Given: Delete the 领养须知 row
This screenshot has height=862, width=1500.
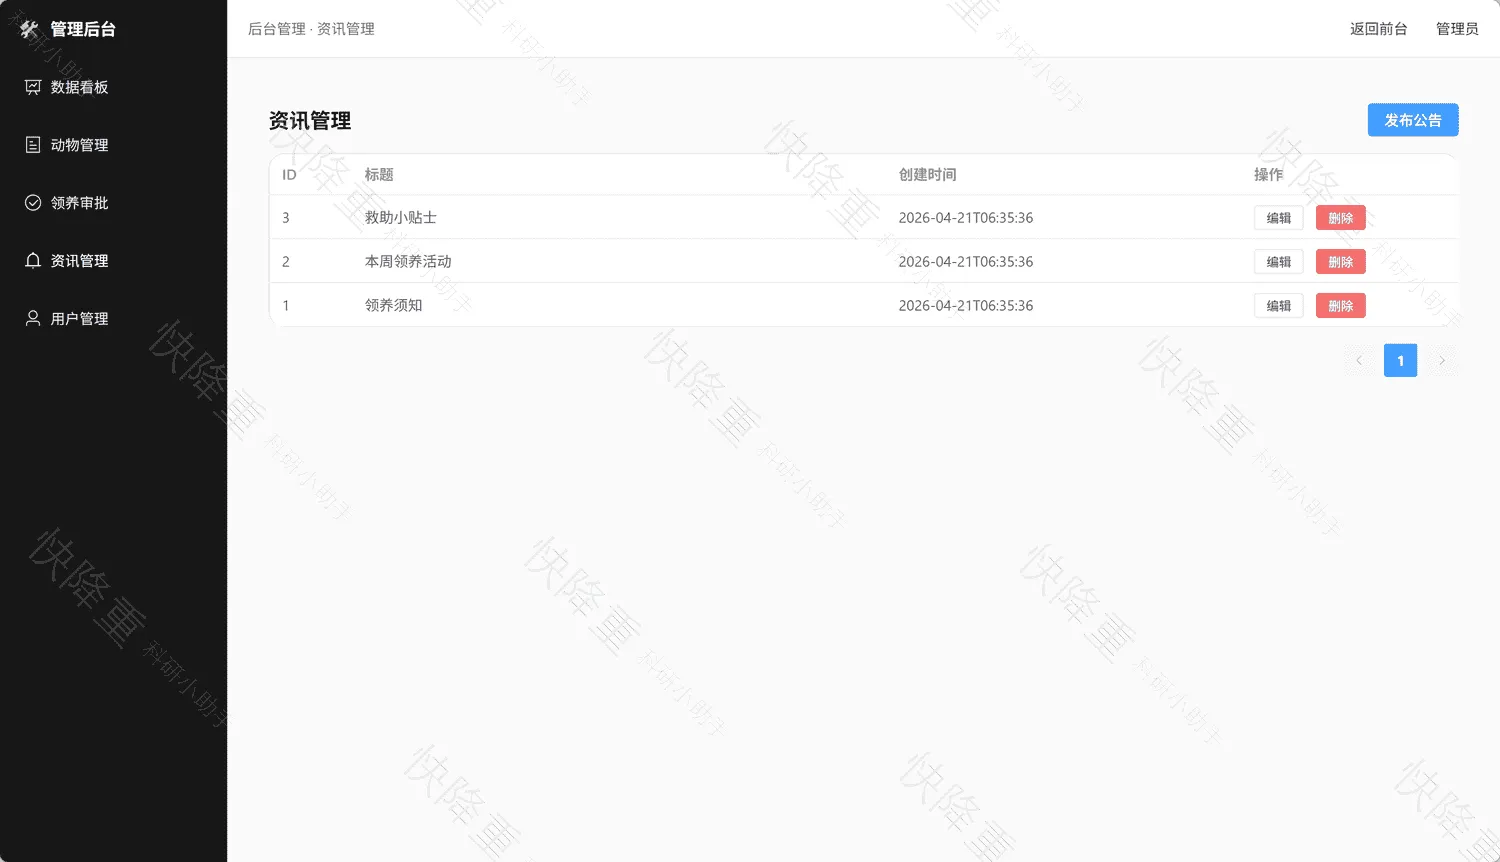Looking at the screenshot, I should (x=1341, y=306).
